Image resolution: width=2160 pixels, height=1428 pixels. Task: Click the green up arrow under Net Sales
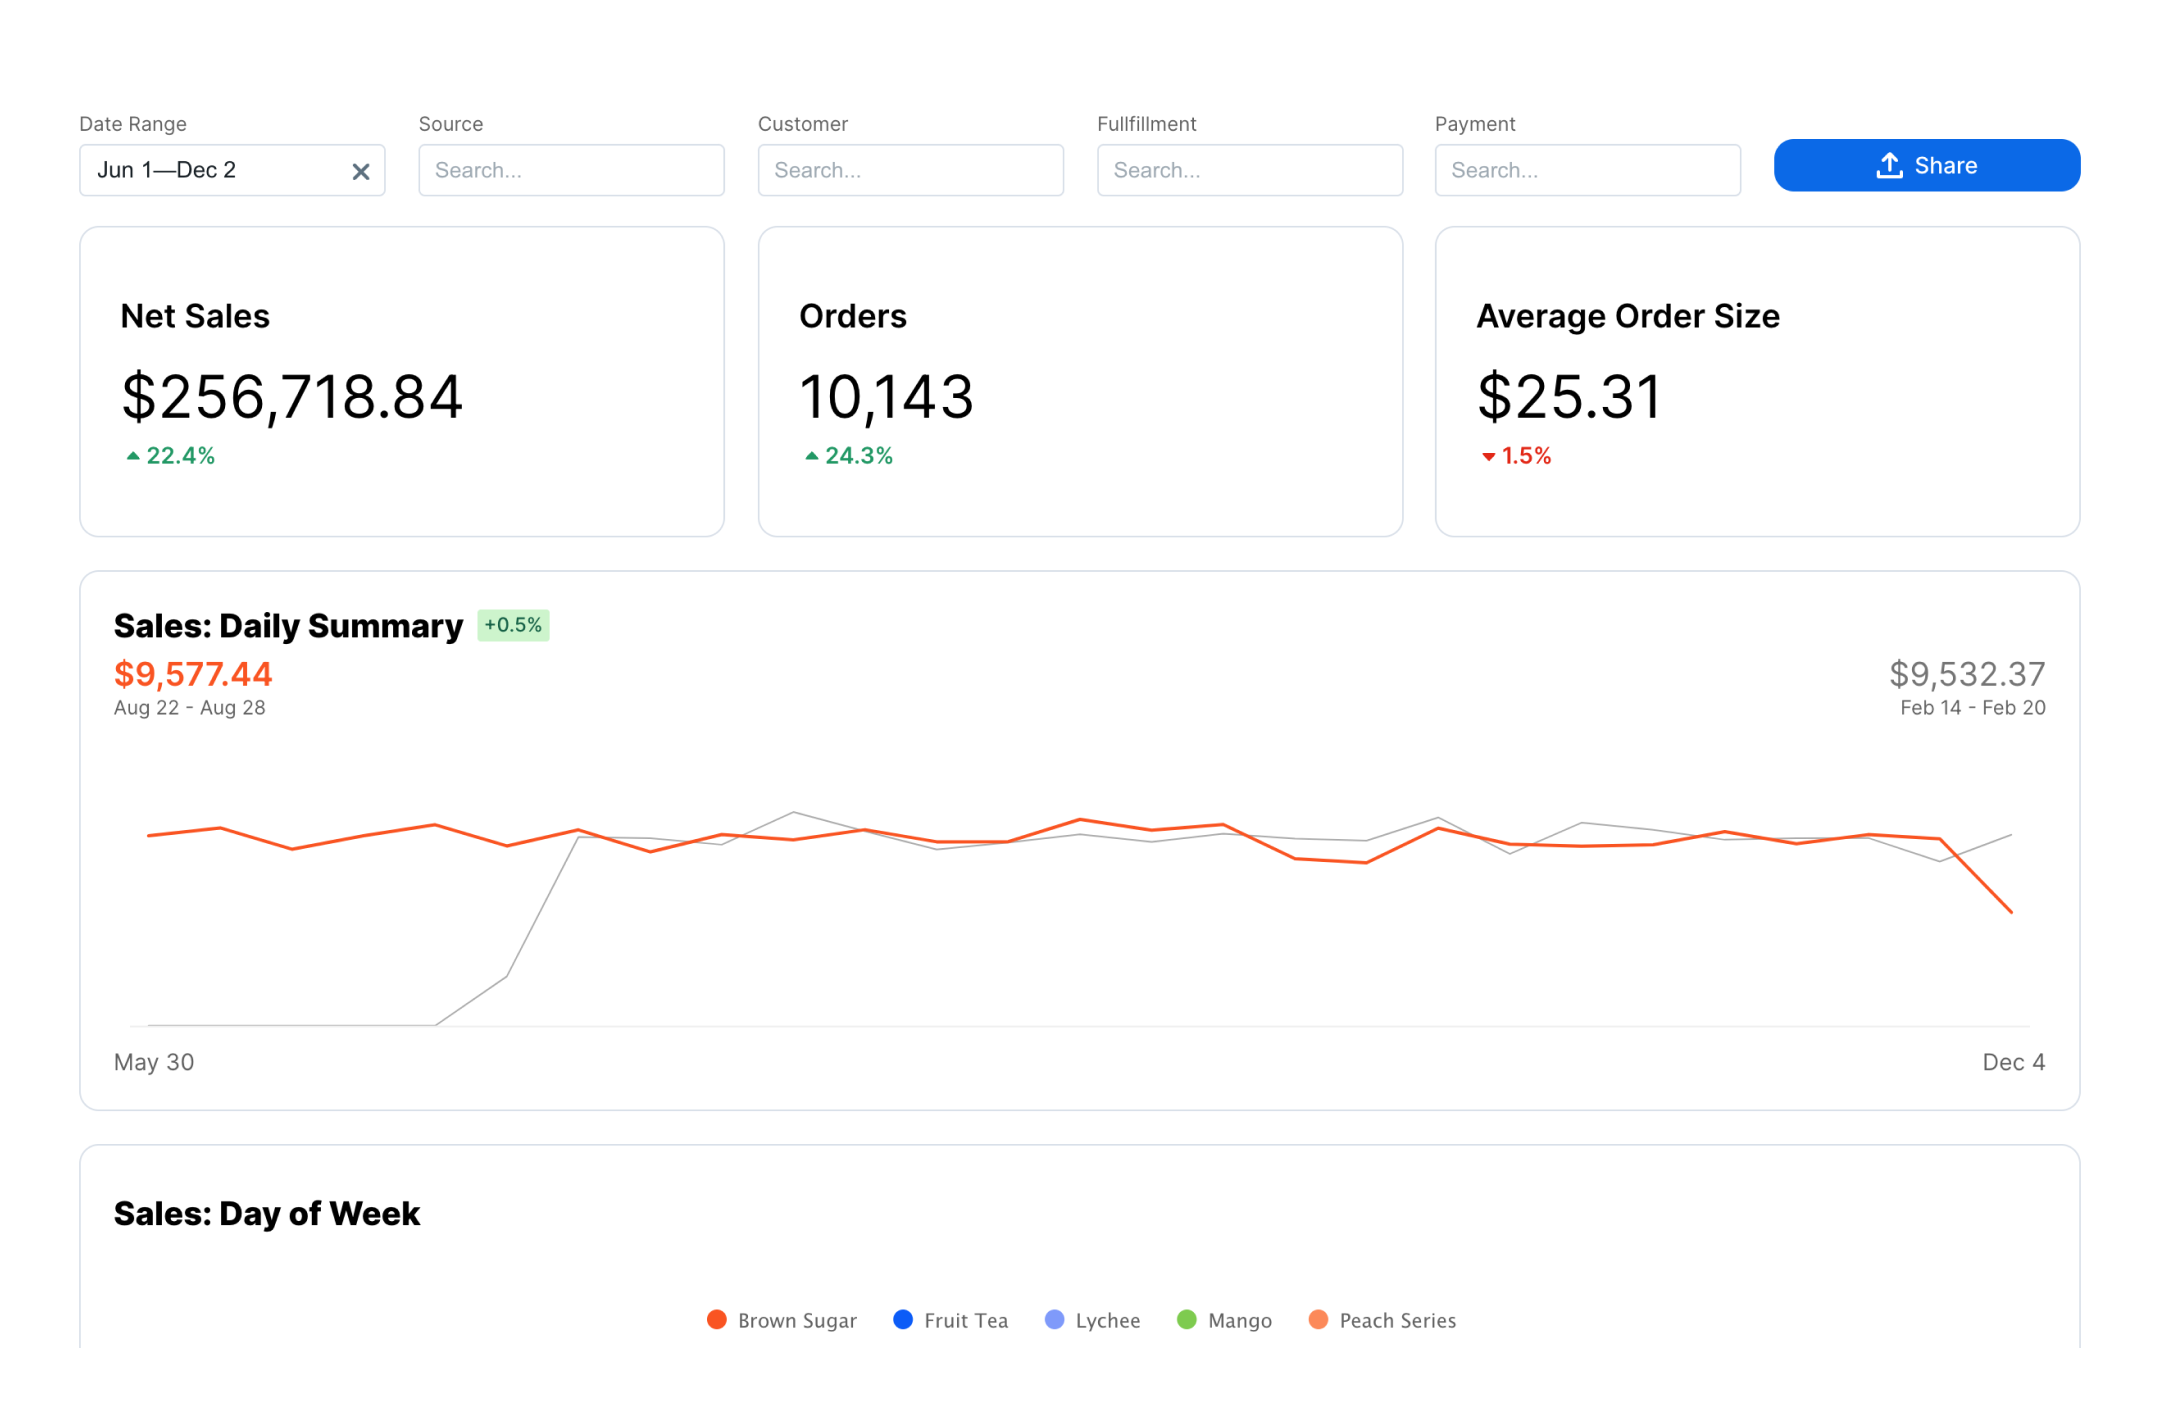pos(133,456)
